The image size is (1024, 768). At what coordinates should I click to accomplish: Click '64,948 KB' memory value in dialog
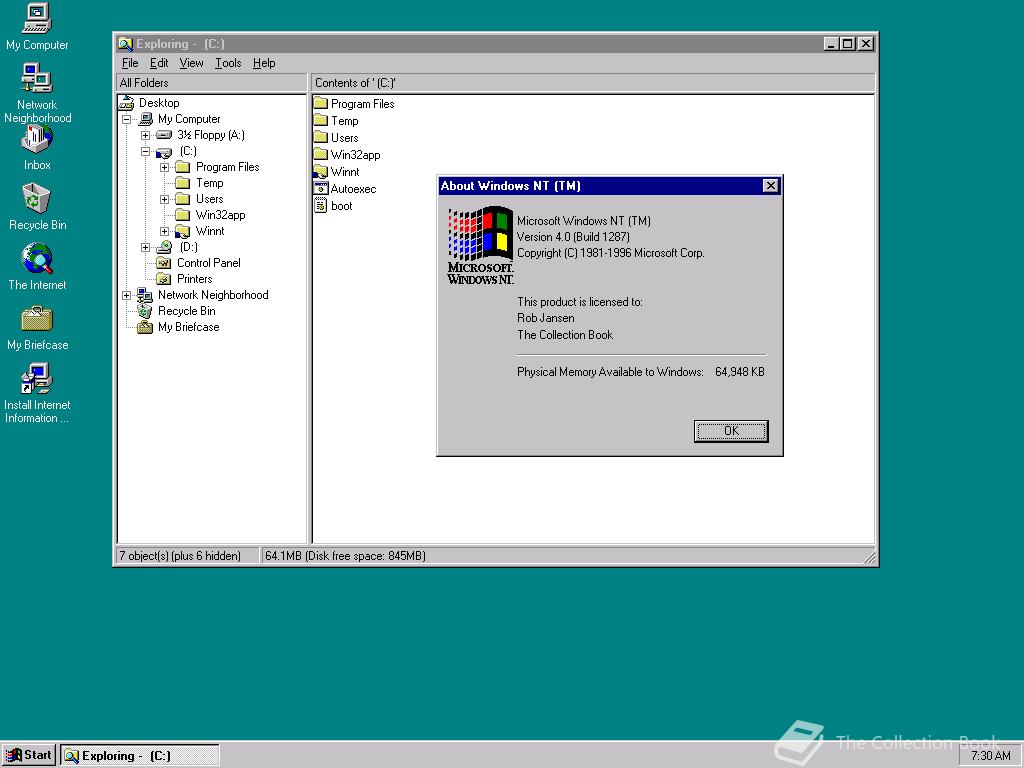point(739,372)
